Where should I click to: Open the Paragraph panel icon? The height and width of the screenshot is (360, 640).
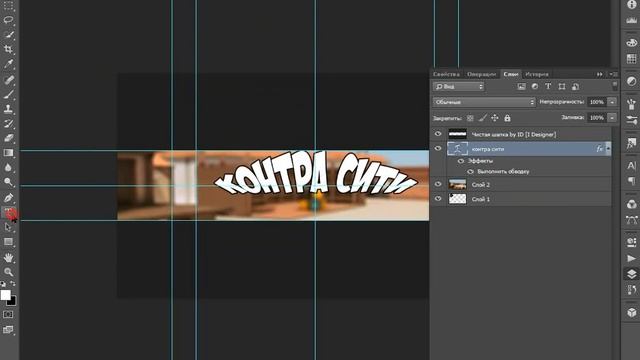(x=631, y=181)
